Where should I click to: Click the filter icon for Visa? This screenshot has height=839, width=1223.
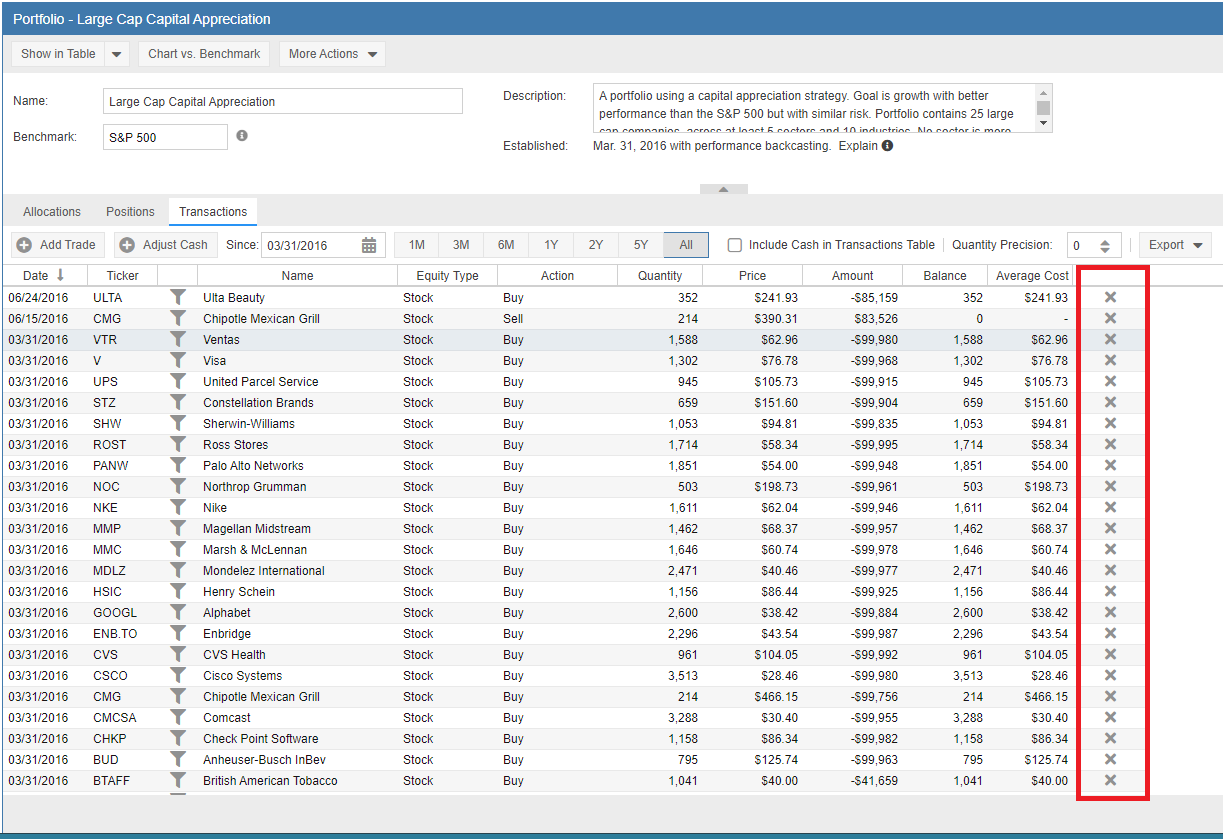(x=178, y=360)
